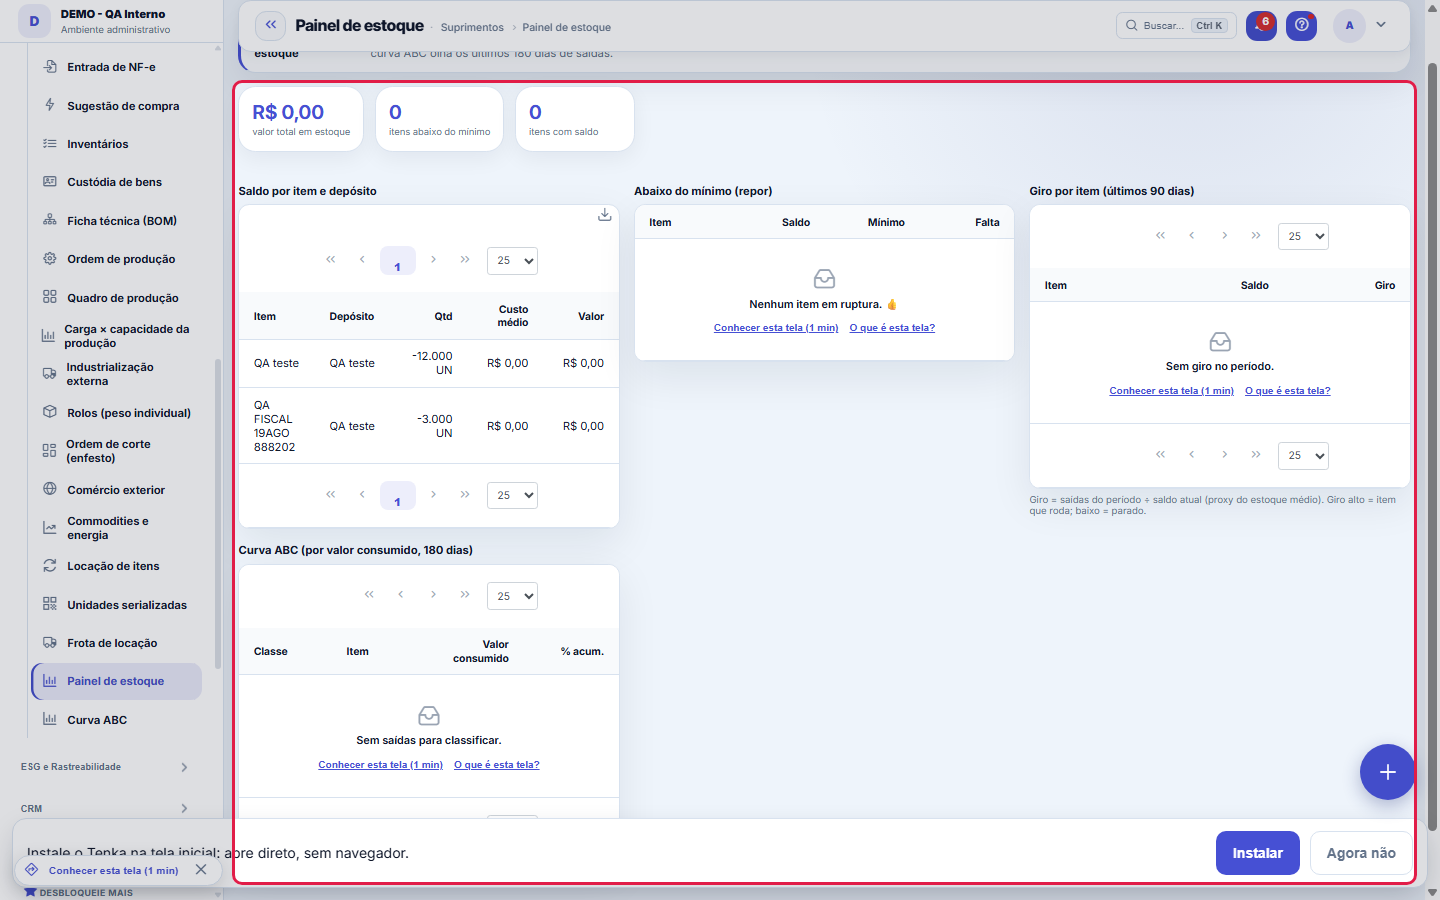
Task: Expand the account chevron in the header
Action: point(1381,25)
